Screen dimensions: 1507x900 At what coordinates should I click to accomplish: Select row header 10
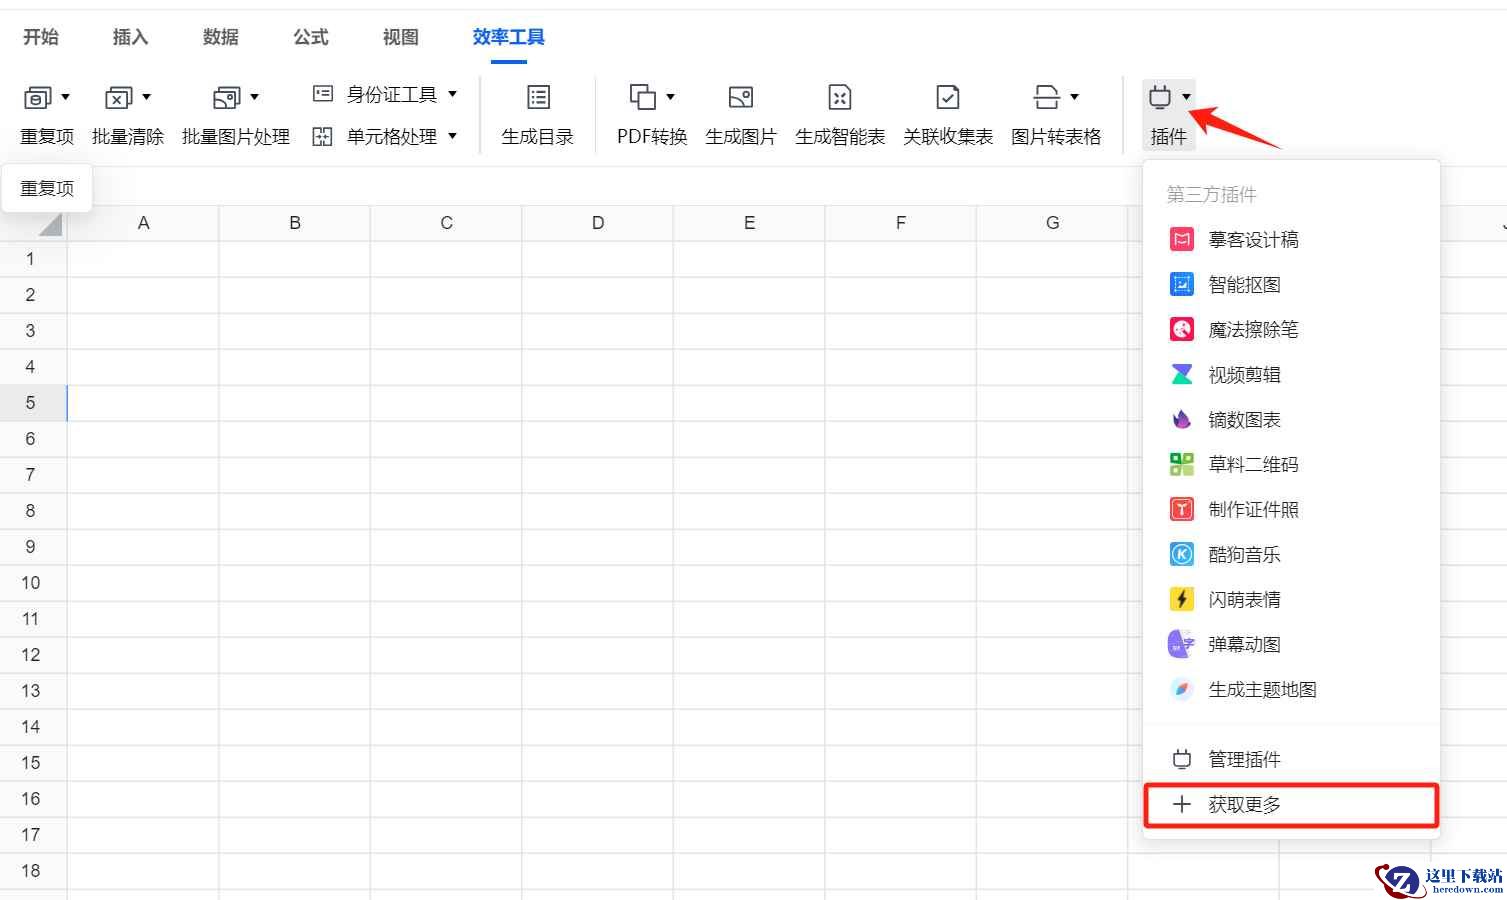coord(31,583)
